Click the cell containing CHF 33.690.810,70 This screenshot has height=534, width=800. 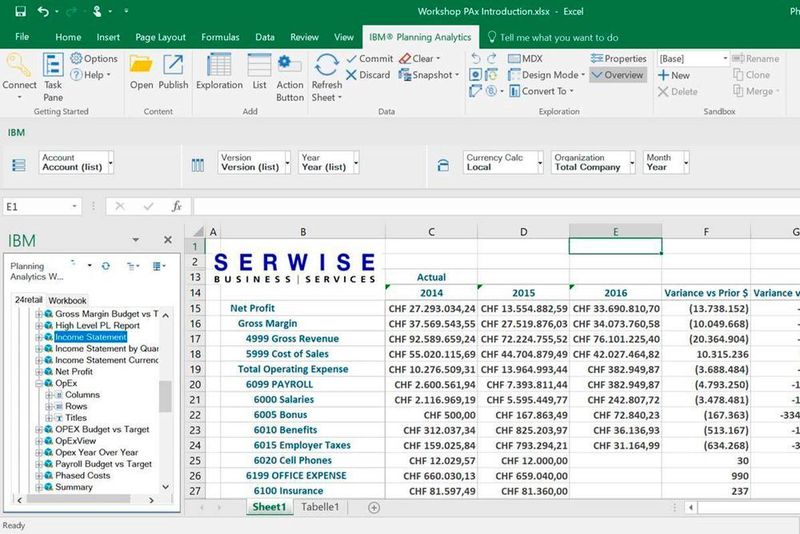616,309
